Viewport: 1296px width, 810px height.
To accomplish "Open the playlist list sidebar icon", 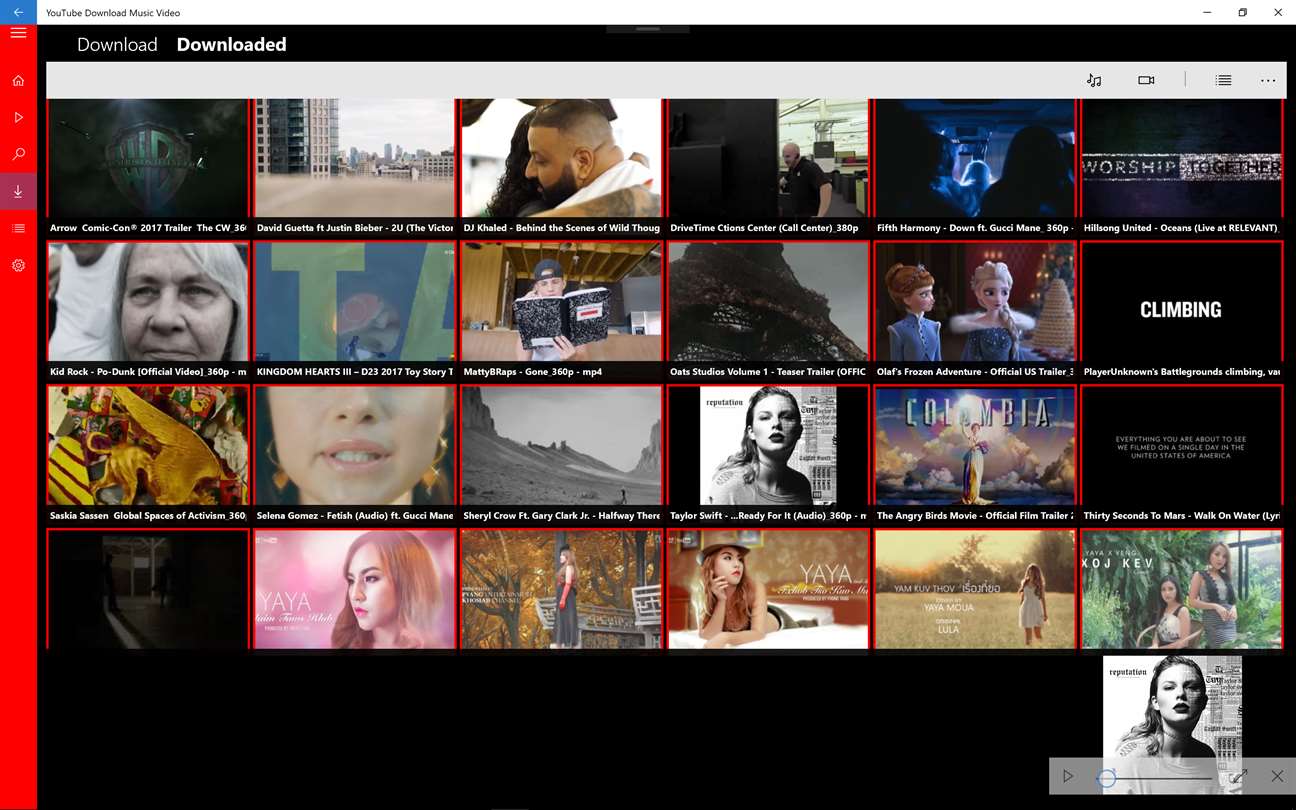I will point(18,229).
